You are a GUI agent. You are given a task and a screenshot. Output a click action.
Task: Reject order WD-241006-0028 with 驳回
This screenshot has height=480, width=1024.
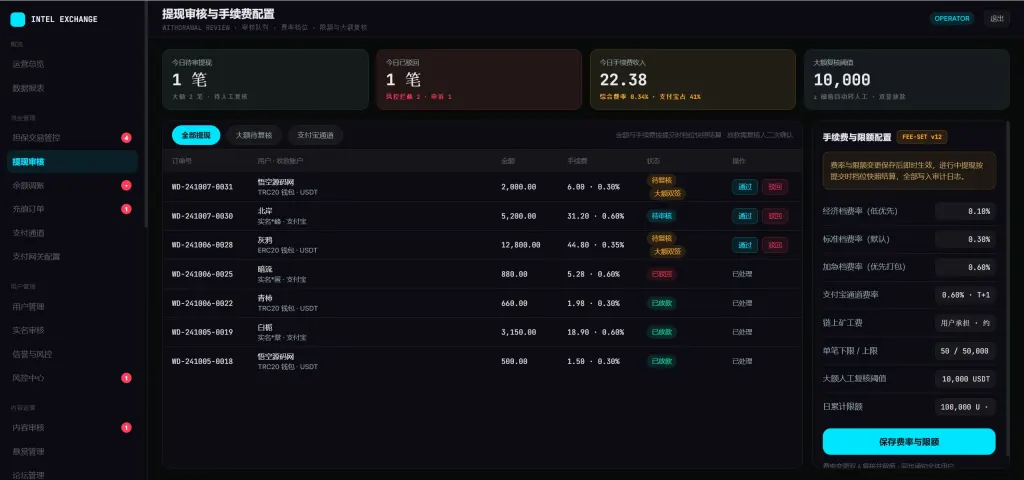(x=775, y=245)
